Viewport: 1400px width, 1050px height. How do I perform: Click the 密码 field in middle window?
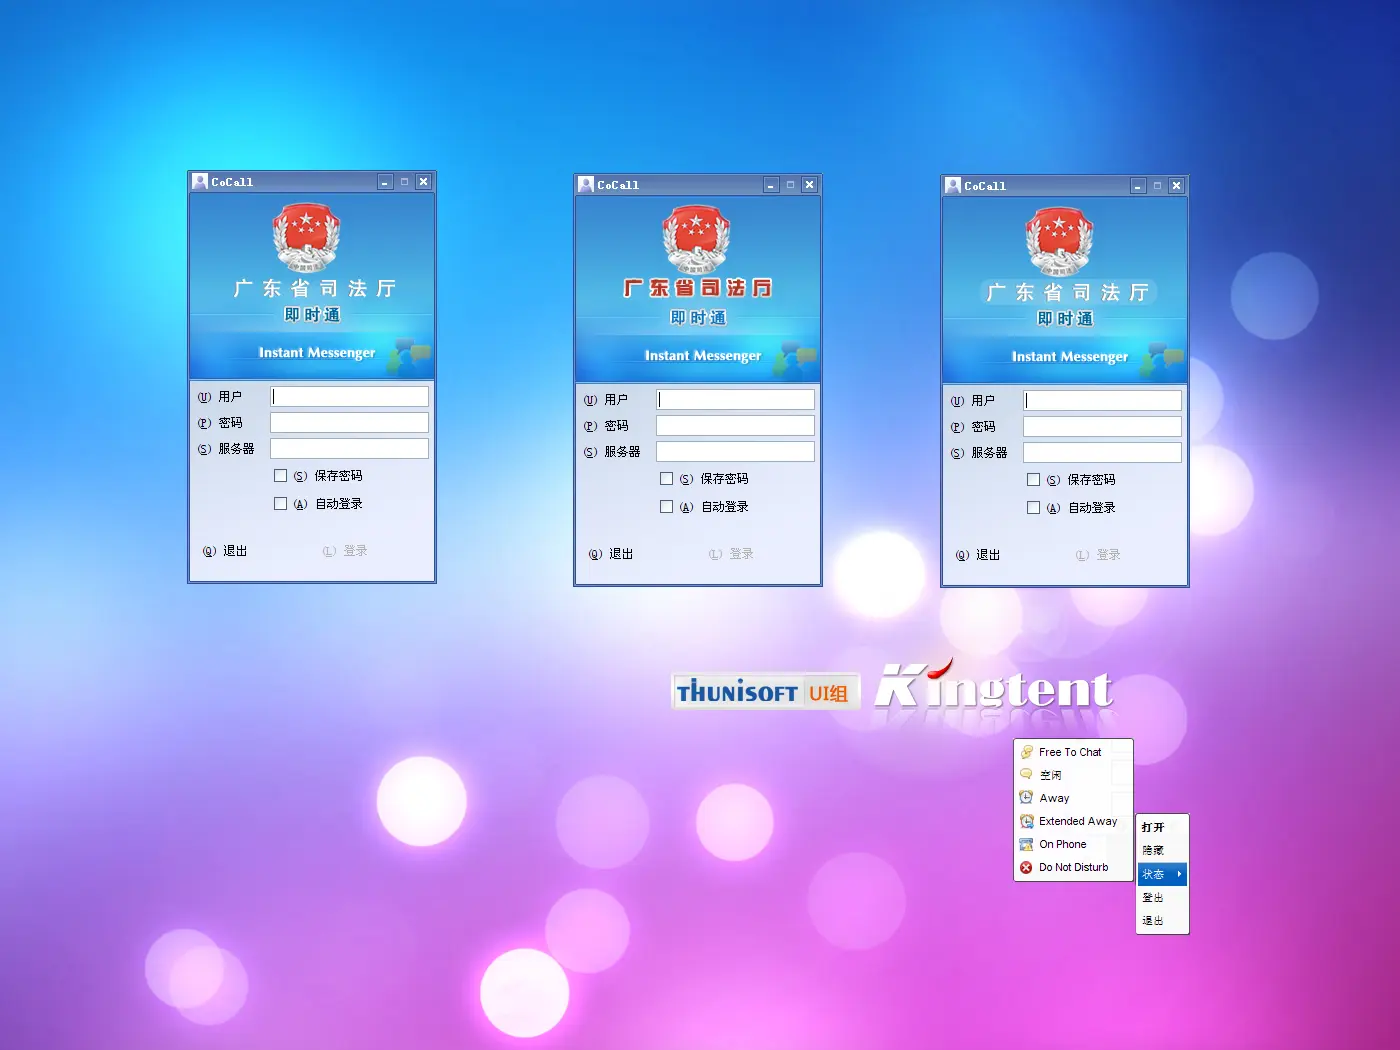click(x=735, y=426)
